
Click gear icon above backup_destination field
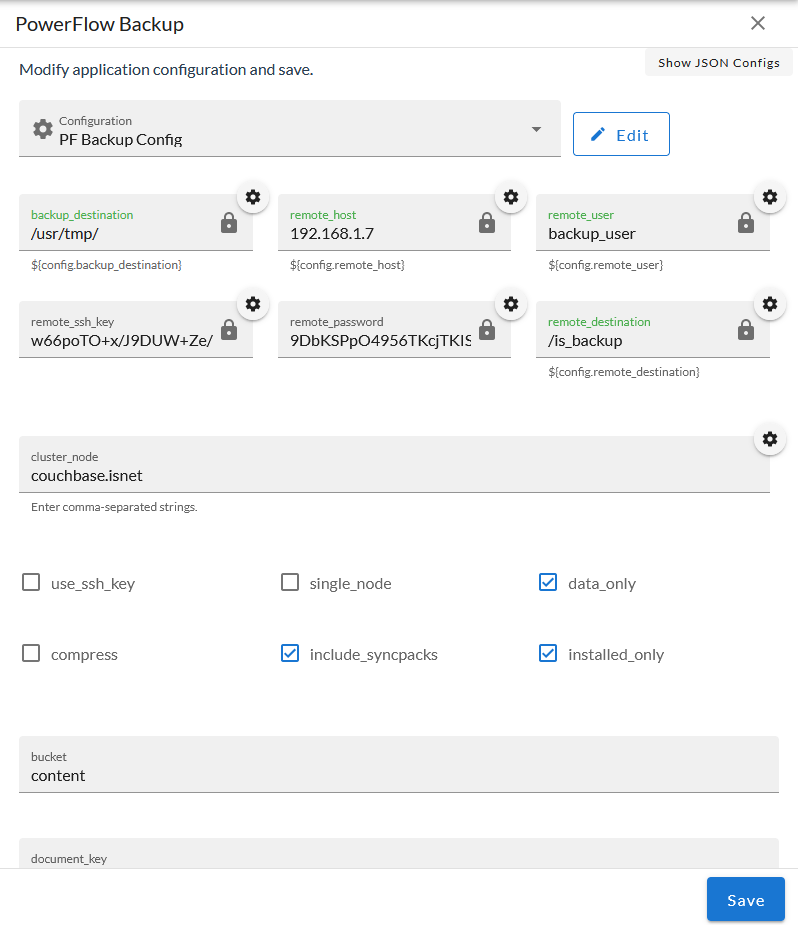coord(252,197)
